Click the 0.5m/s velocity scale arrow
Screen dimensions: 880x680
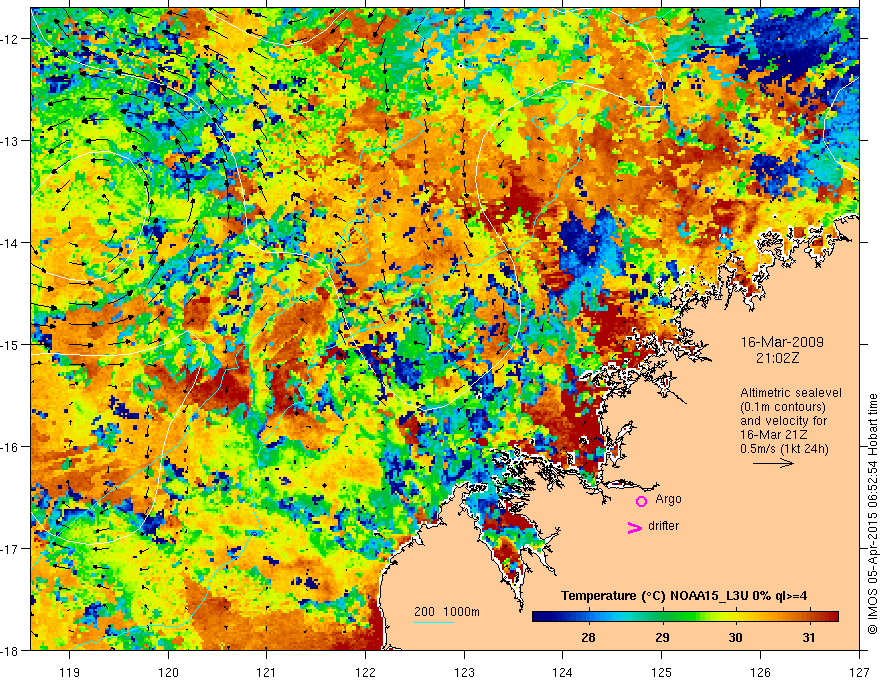(773, 463)
